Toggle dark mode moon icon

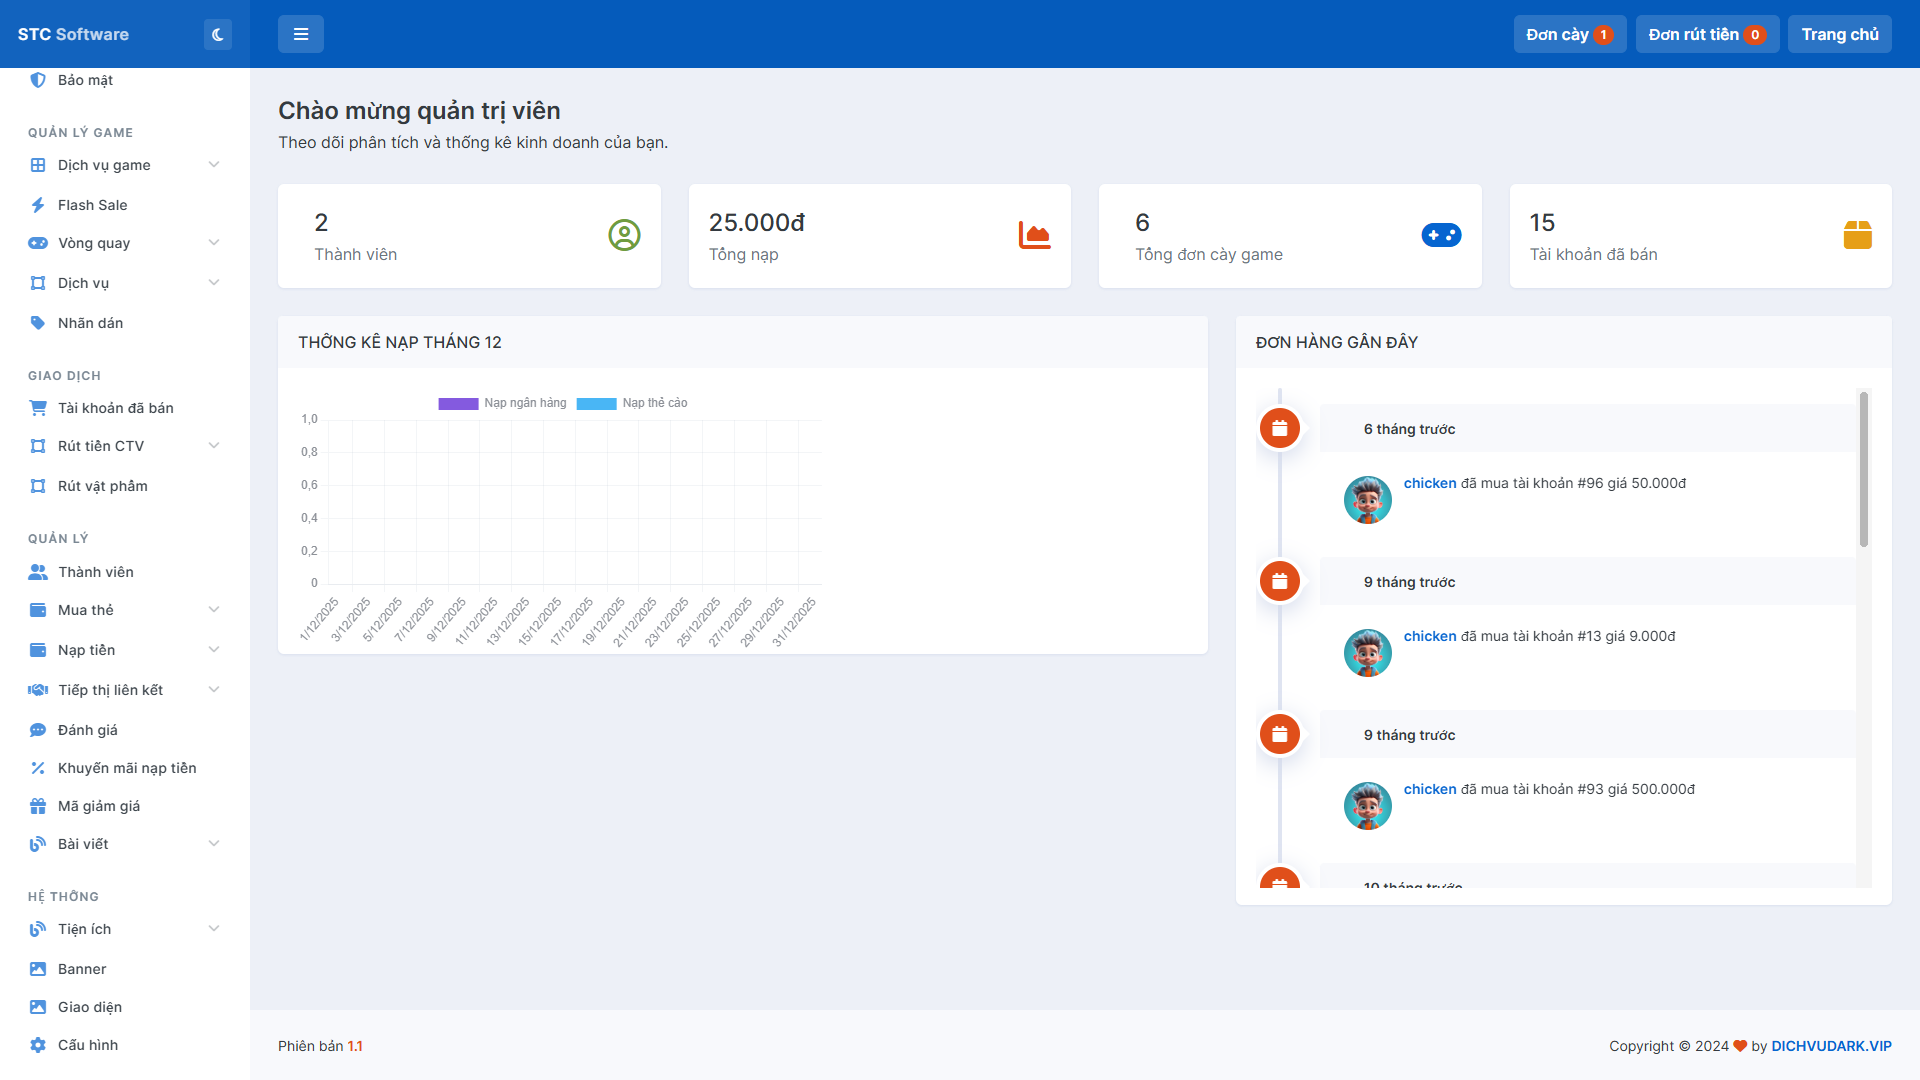click(x=217, y=35)
